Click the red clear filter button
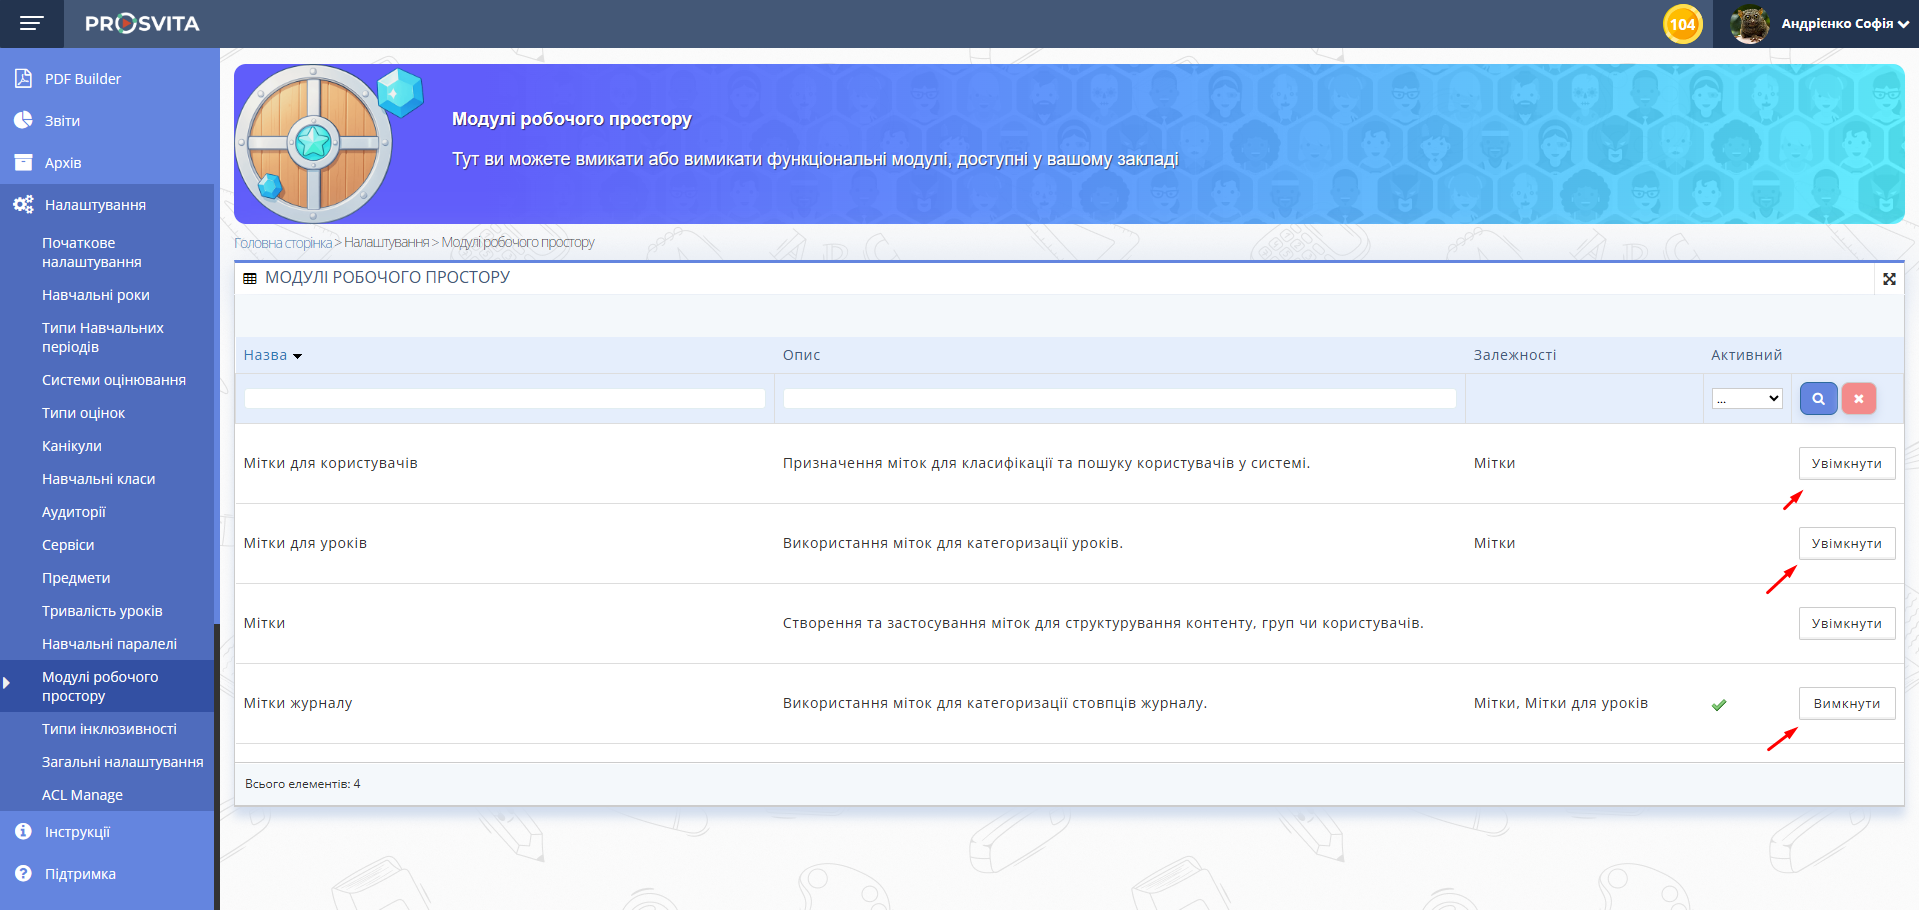The height and width of the screenshot is (910, 1919). click(x=1858, y=398)
